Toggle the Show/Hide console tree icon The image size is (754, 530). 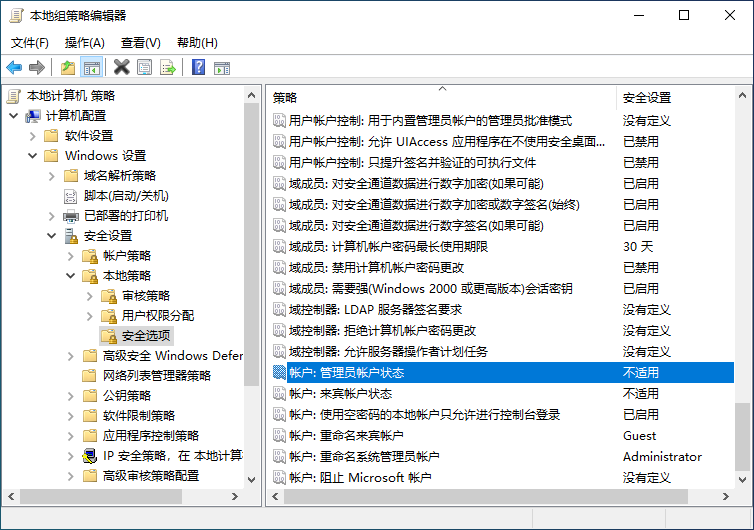91,67
